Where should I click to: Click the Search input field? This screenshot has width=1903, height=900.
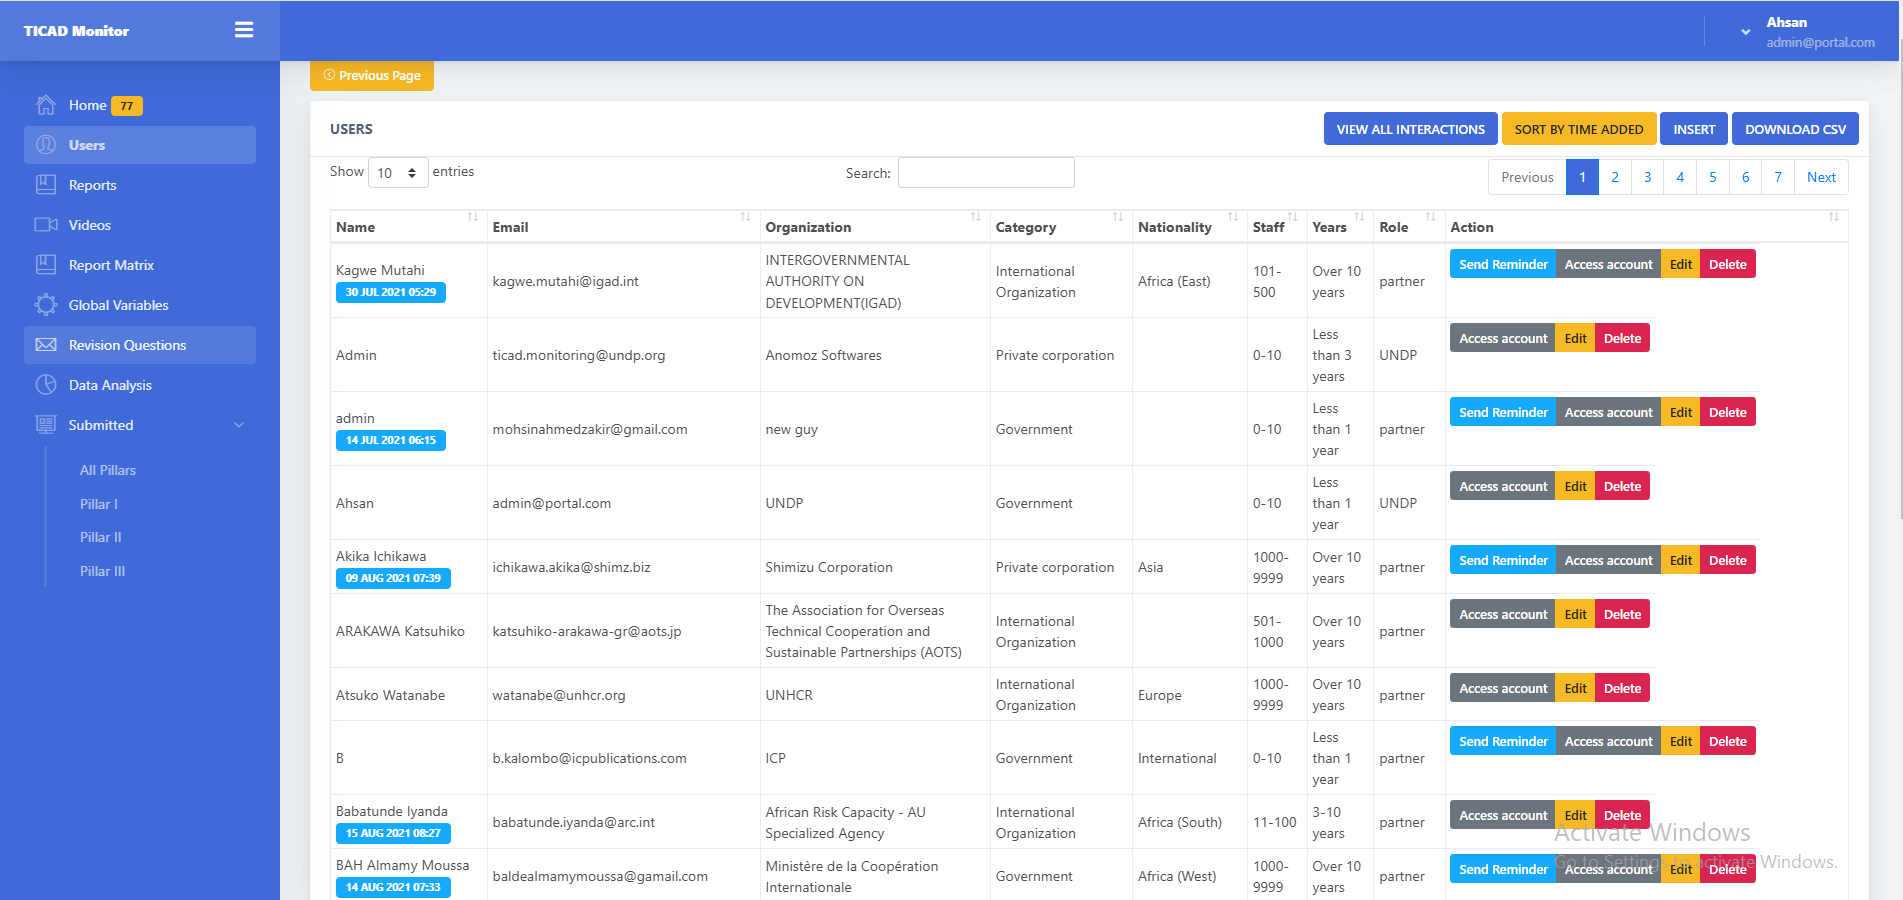tap(985, 173)
